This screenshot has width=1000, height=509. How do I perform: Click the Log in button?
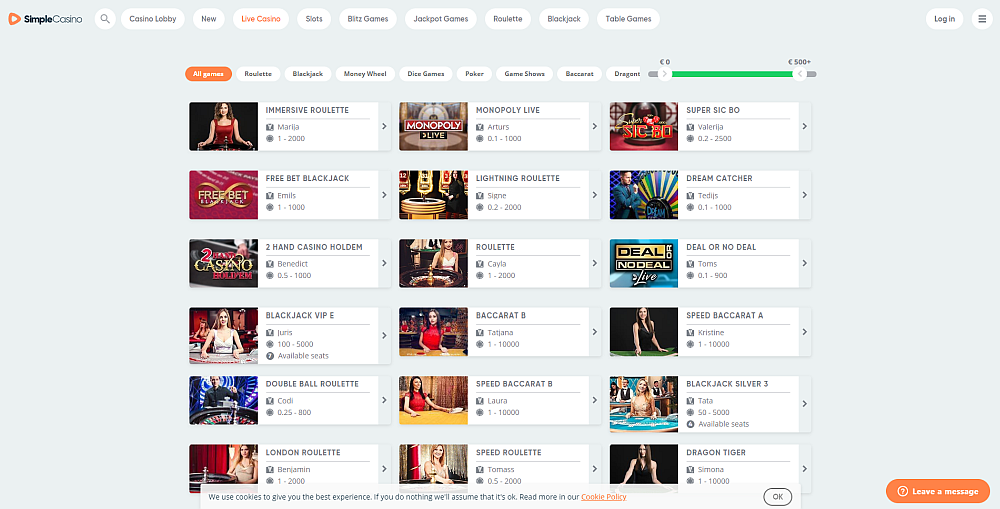coord(944,19)
